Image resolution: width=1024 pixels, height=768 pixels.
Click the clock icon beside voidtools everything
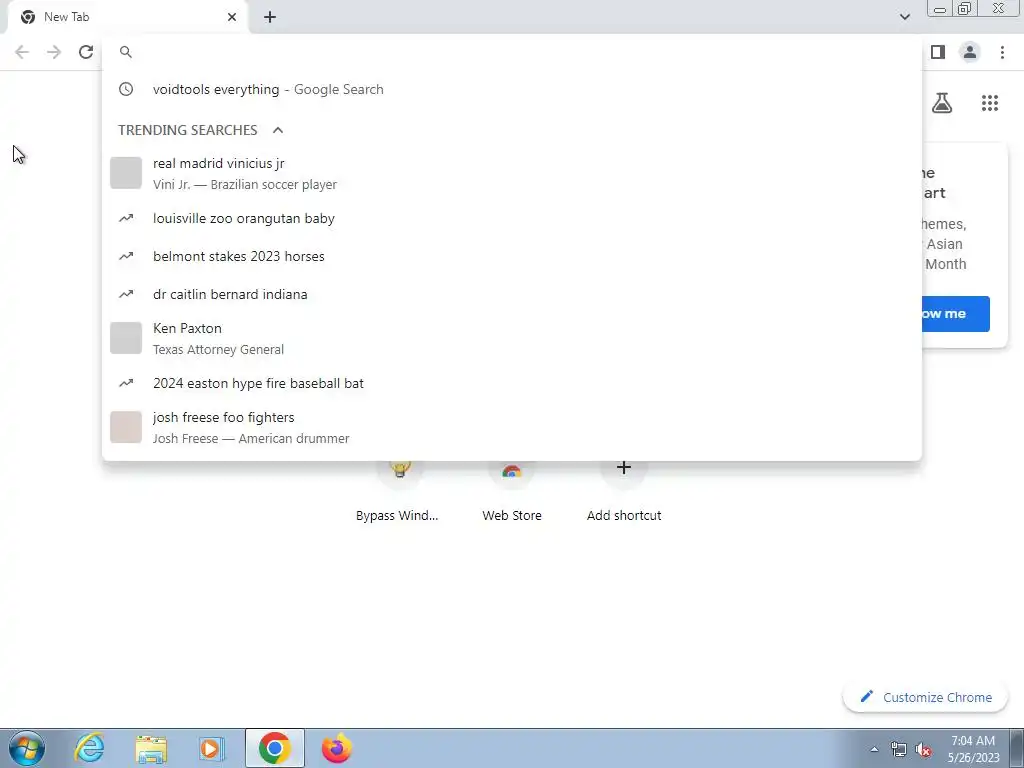(x=126, y=89)
